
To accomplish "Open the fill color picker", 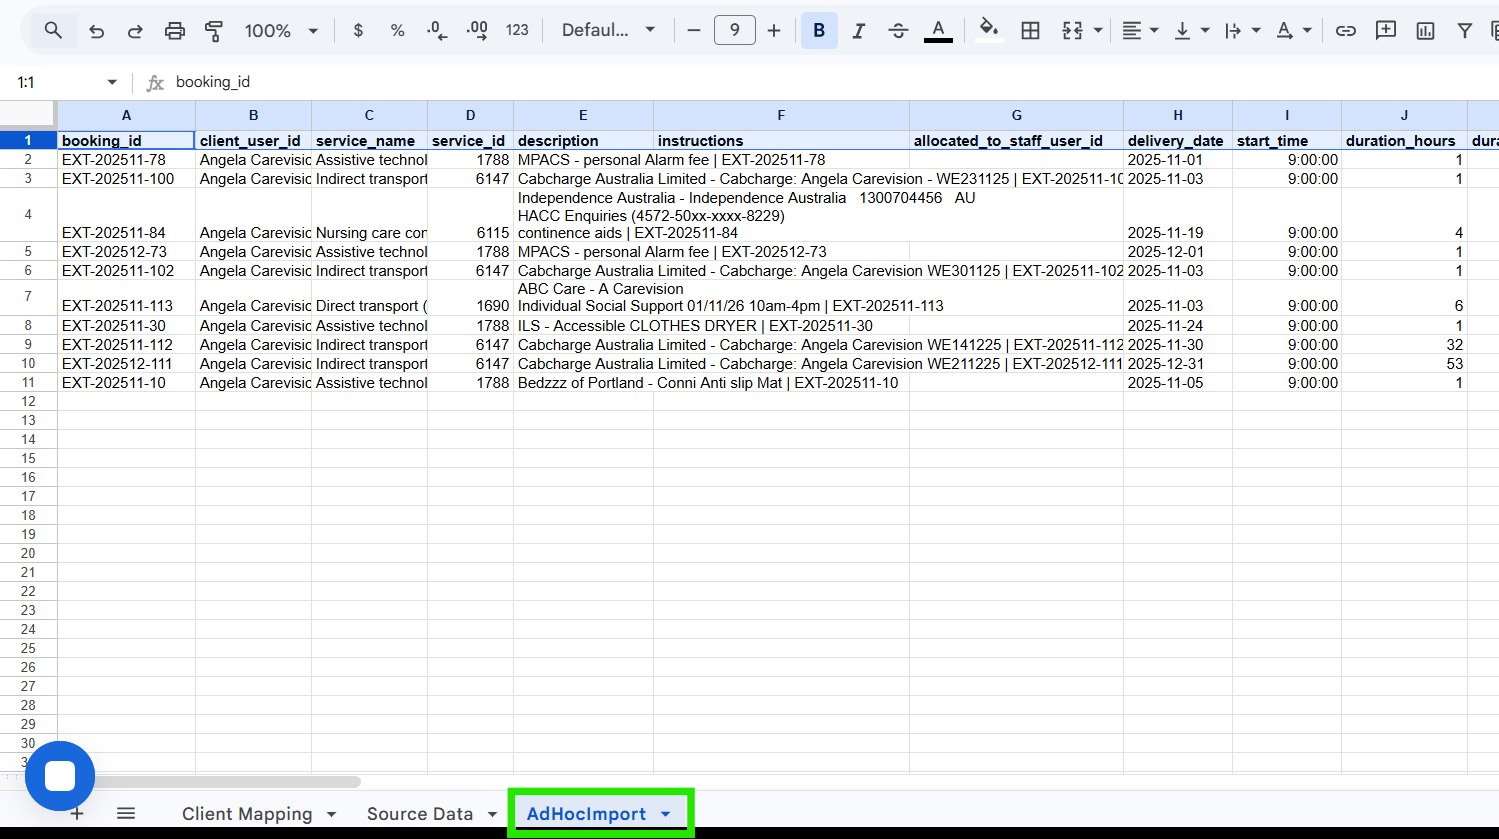I will (988, 31).
